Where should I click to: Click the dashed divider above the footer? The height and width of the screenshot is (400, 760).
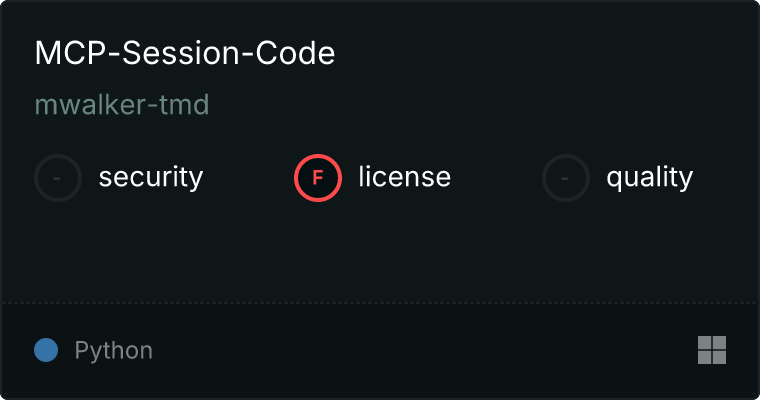pyautogui.click(x=380, y=302)
